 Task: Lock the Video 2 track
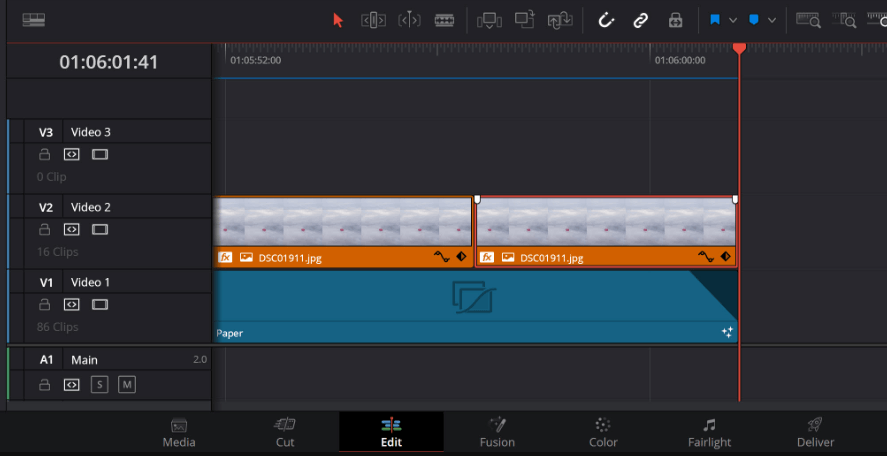[x=44, y=230]
